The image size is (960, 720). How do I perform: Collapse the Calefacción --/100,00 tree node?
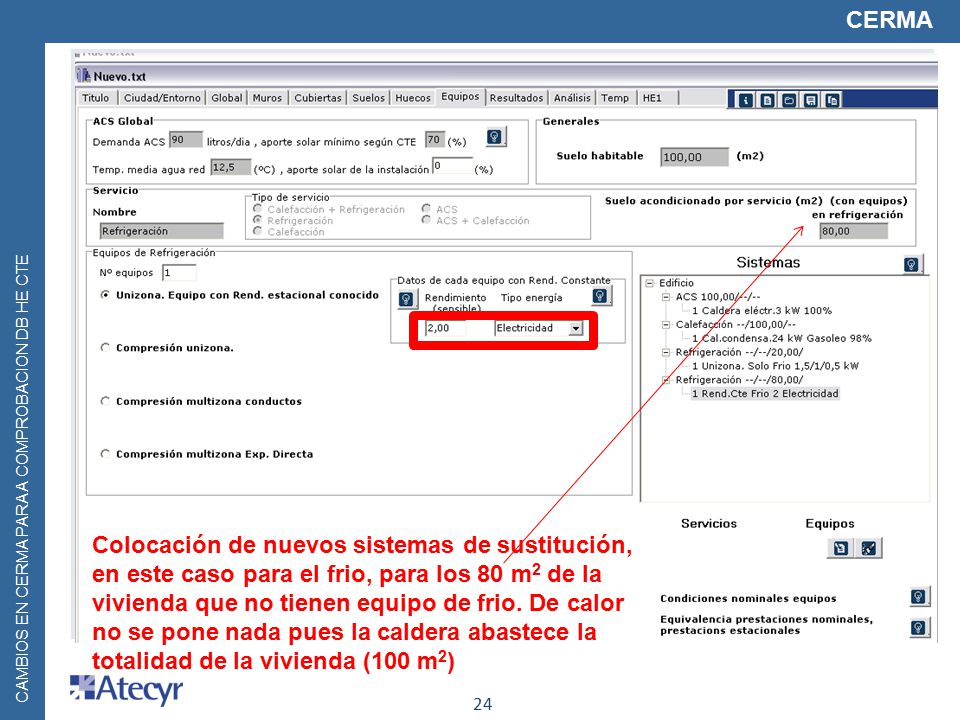[666, 324]
